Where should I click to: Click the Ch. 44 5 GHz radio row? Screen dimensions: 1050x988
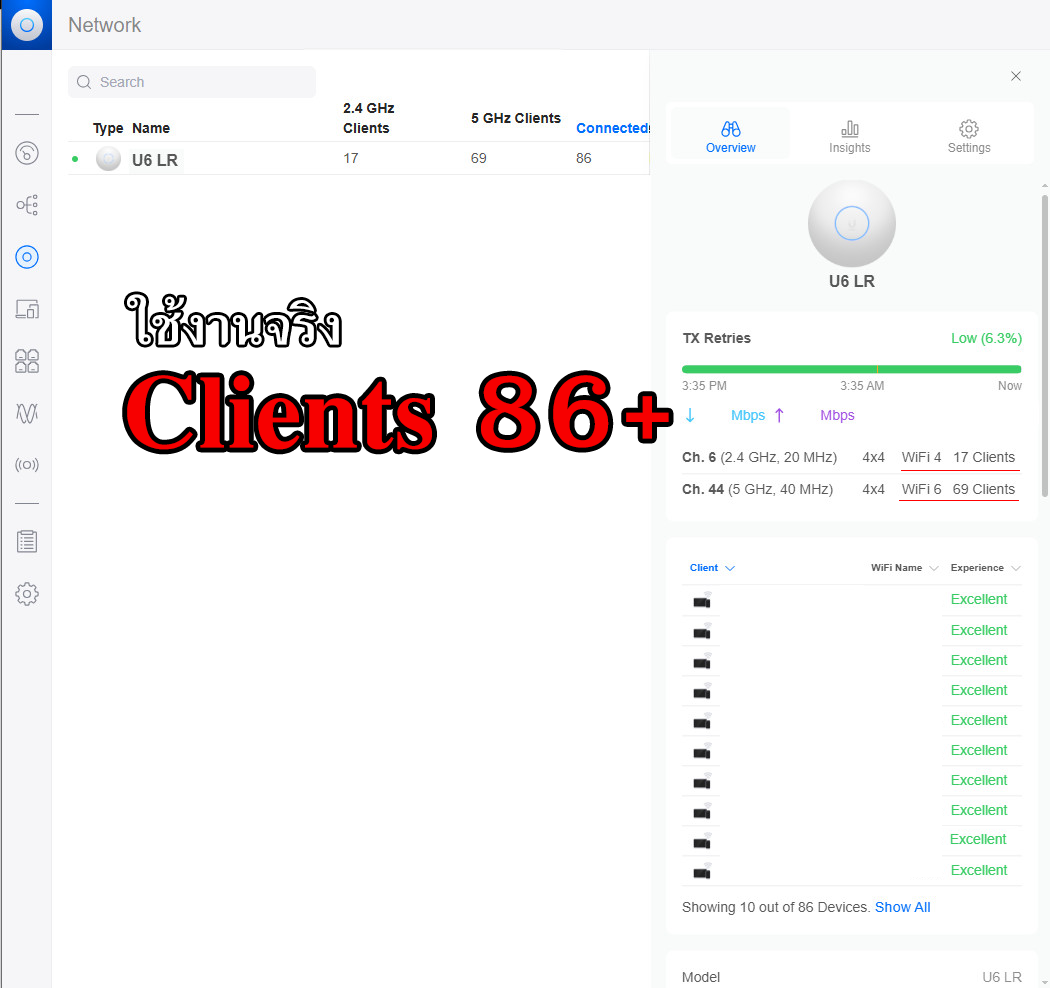point(850,490)
